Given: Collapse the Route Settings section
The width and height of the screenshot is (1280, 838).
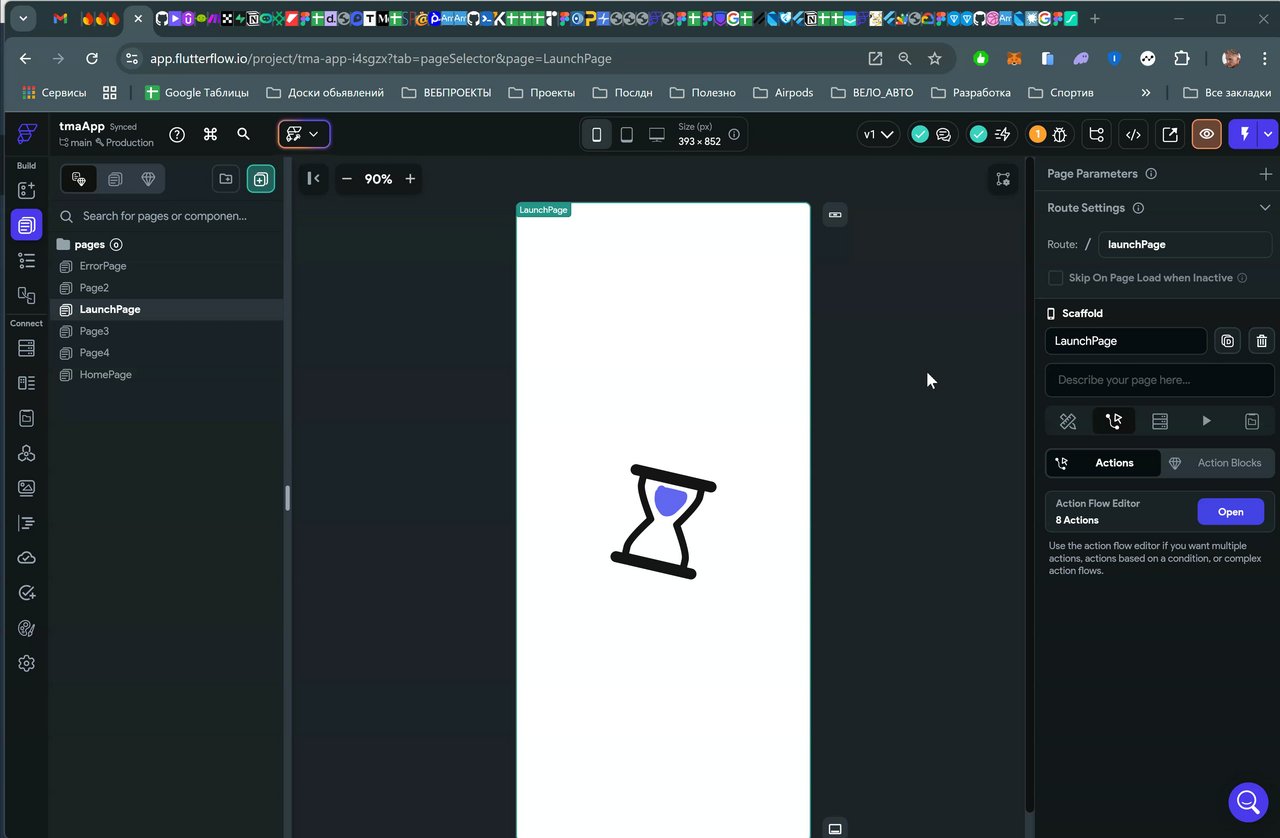Looking at the screenshot, I should coord(1265,208).
